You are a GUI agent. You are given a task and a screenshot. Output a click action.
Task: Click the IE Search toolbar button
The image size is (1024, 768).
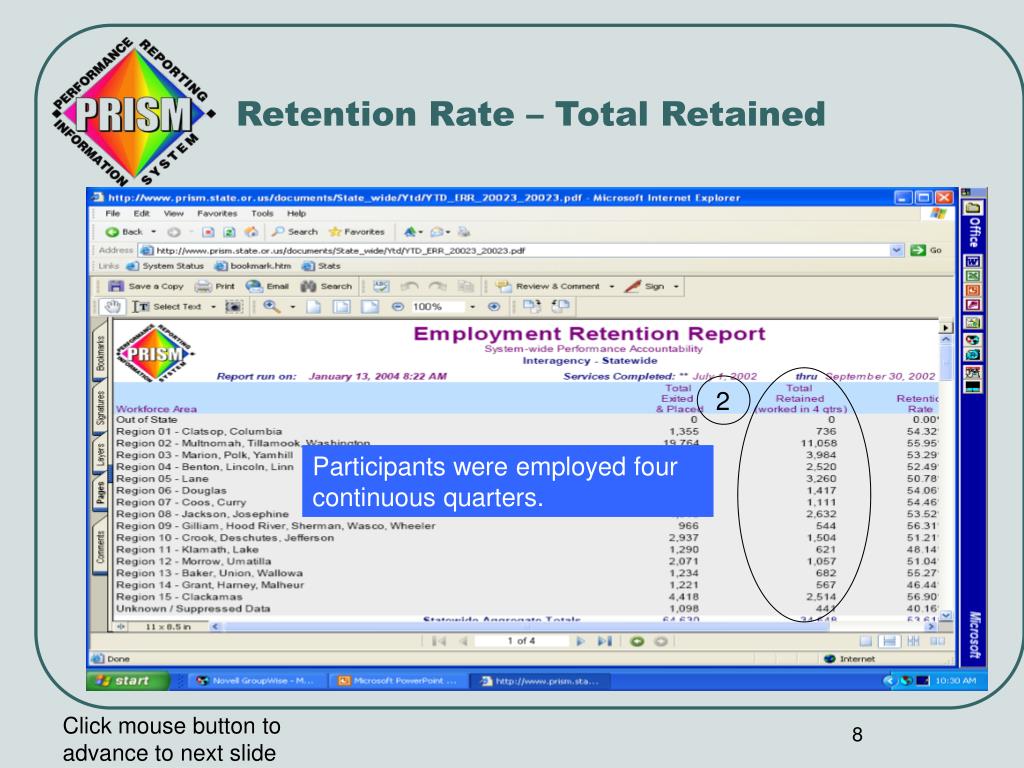[x=295, y=232]
